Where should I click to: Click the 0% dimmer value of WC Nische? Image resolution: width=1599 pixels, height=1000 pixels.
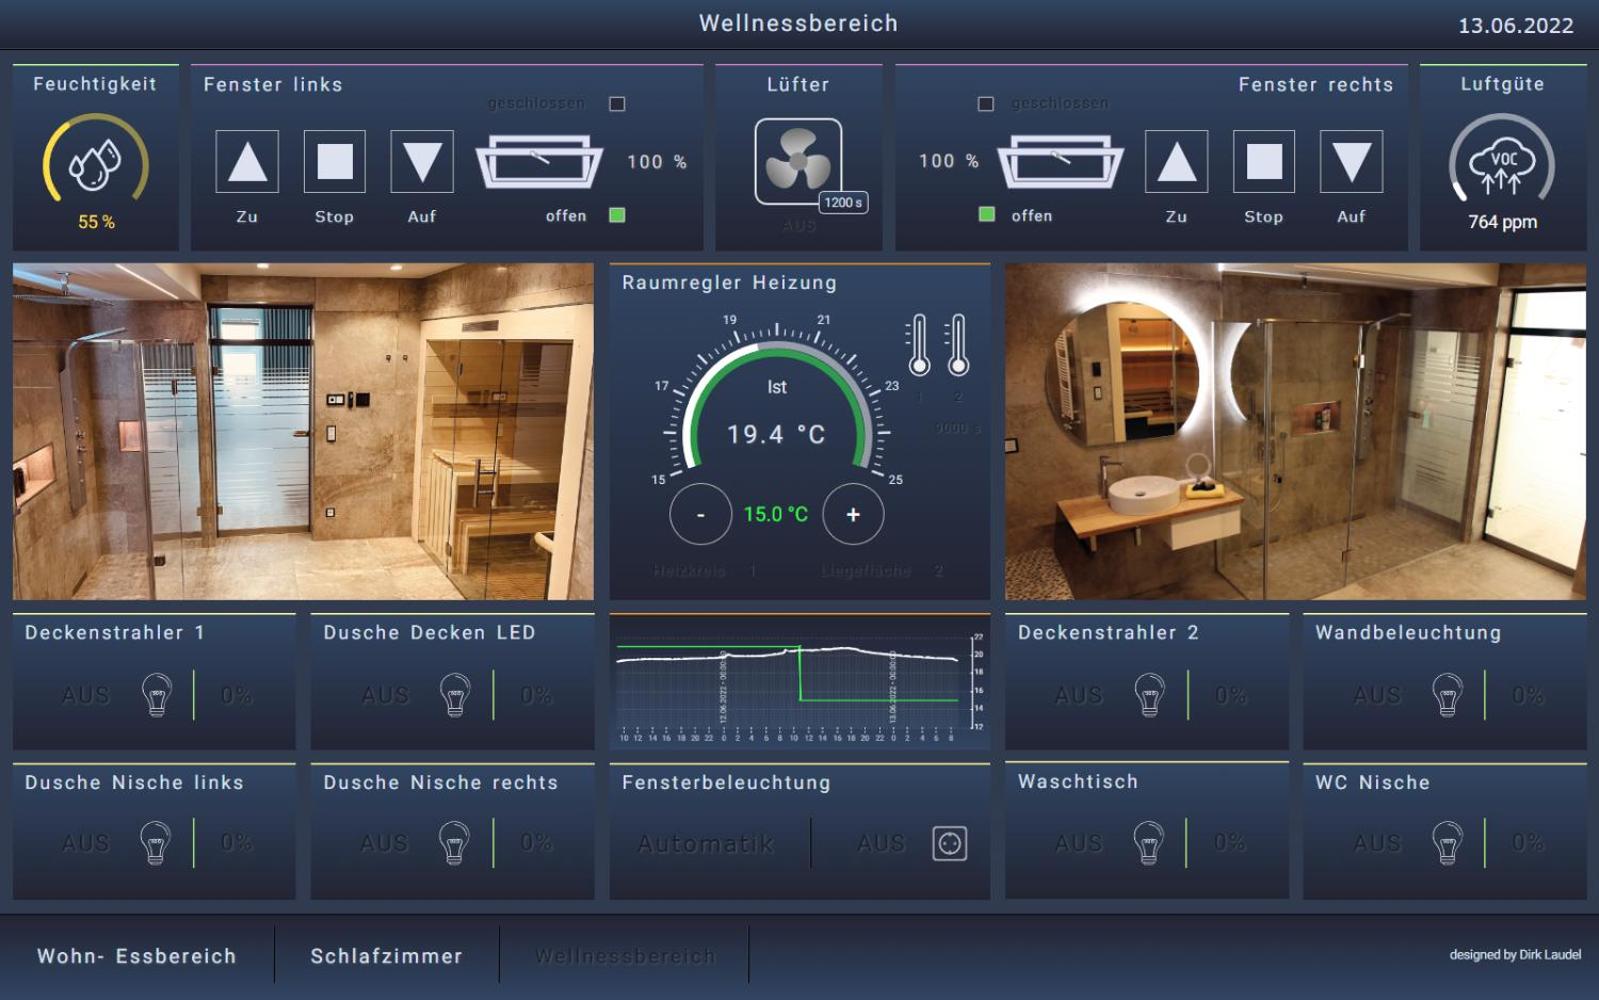tap(1528, 843)
